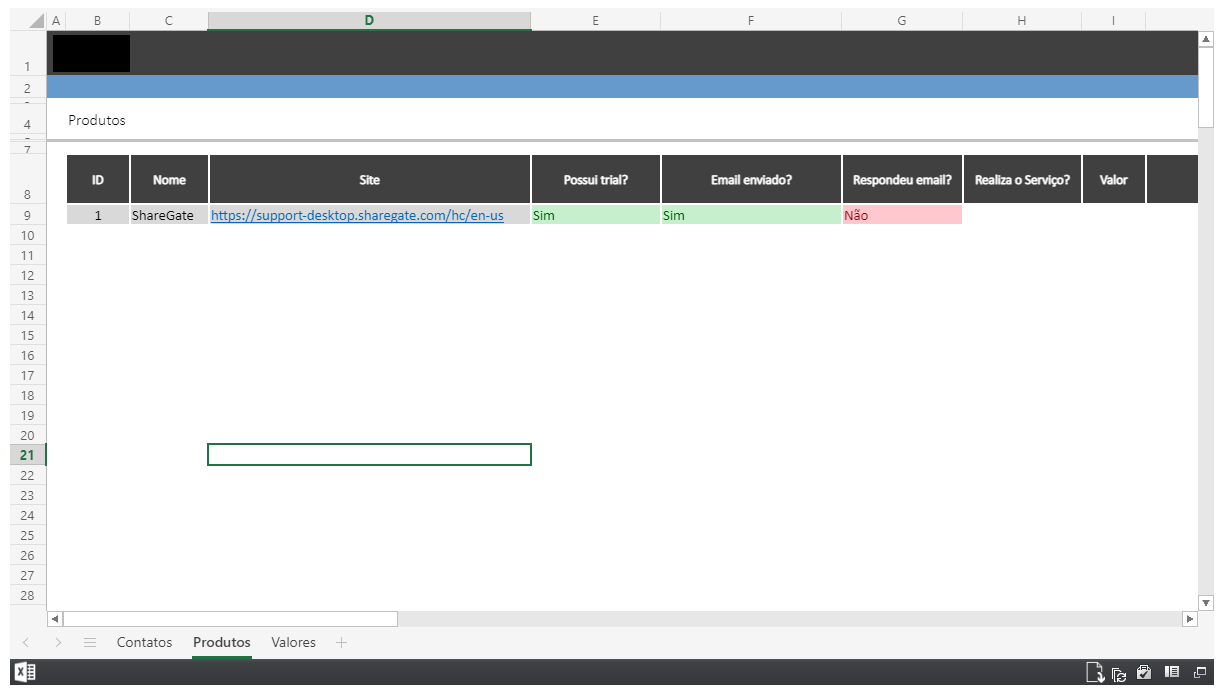
Task: Select the Produtos sheet tab
Action: [x=222, y=642]
